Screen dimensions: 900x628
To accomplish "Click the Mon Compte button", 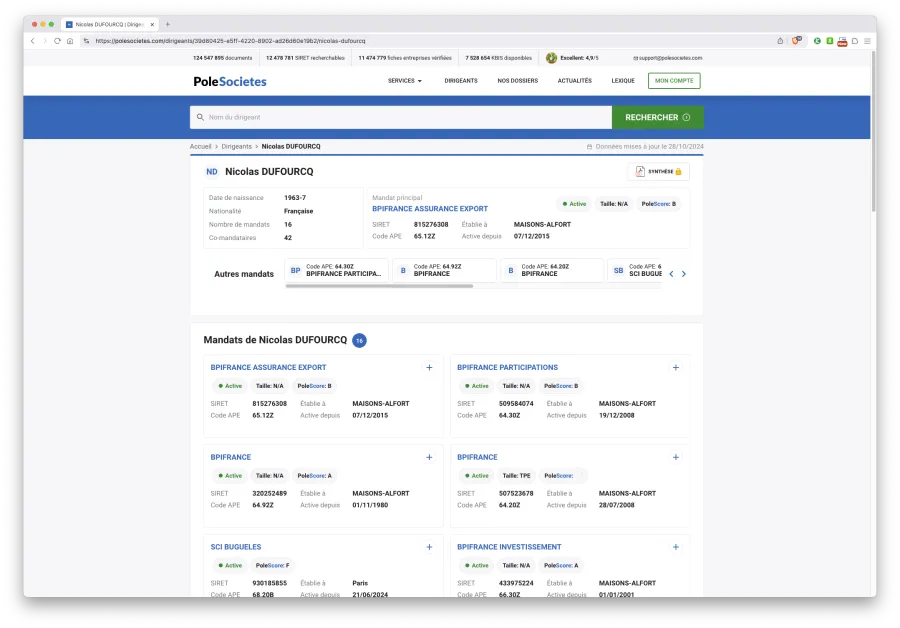I will pos(674,81).
